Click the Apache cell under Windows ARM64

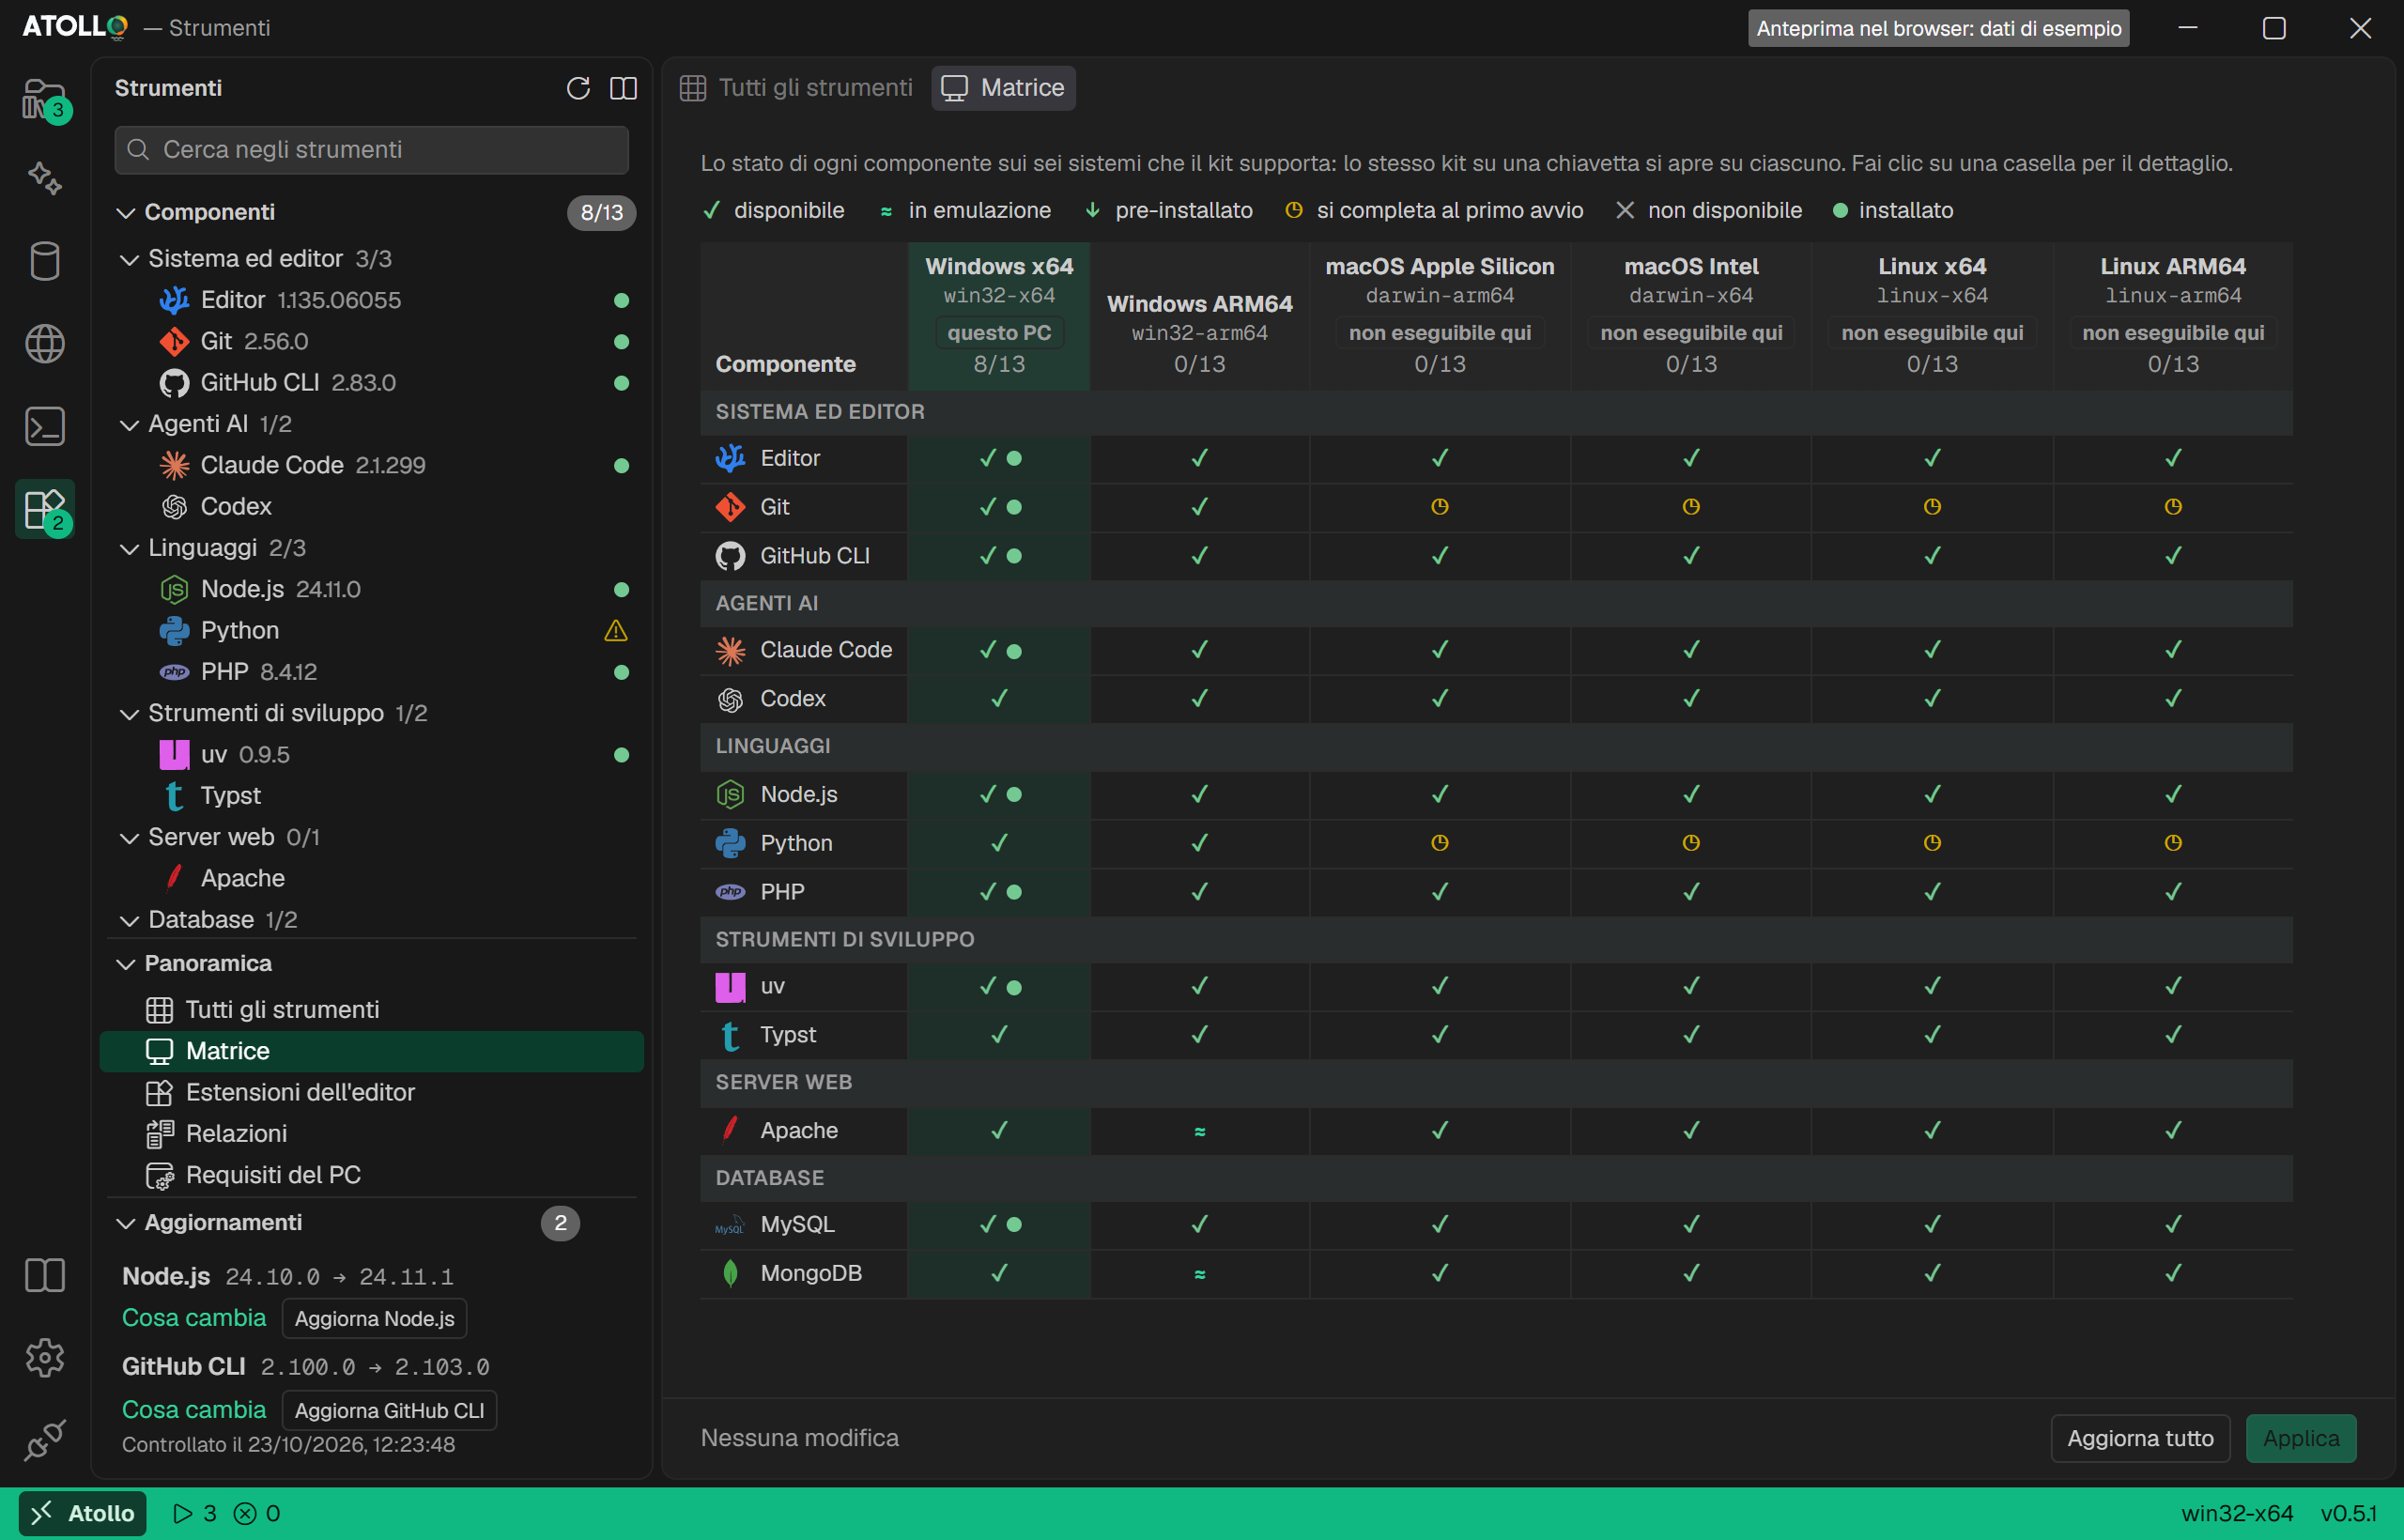coord(1200,1131)
